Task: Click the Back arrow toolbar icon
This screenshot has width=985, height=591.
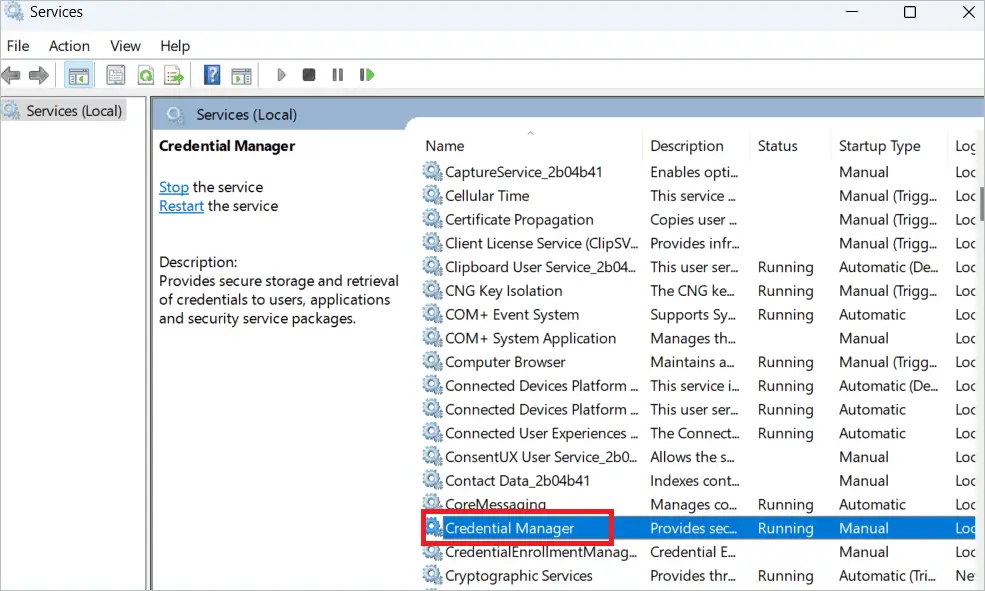Action: (11, 75)
